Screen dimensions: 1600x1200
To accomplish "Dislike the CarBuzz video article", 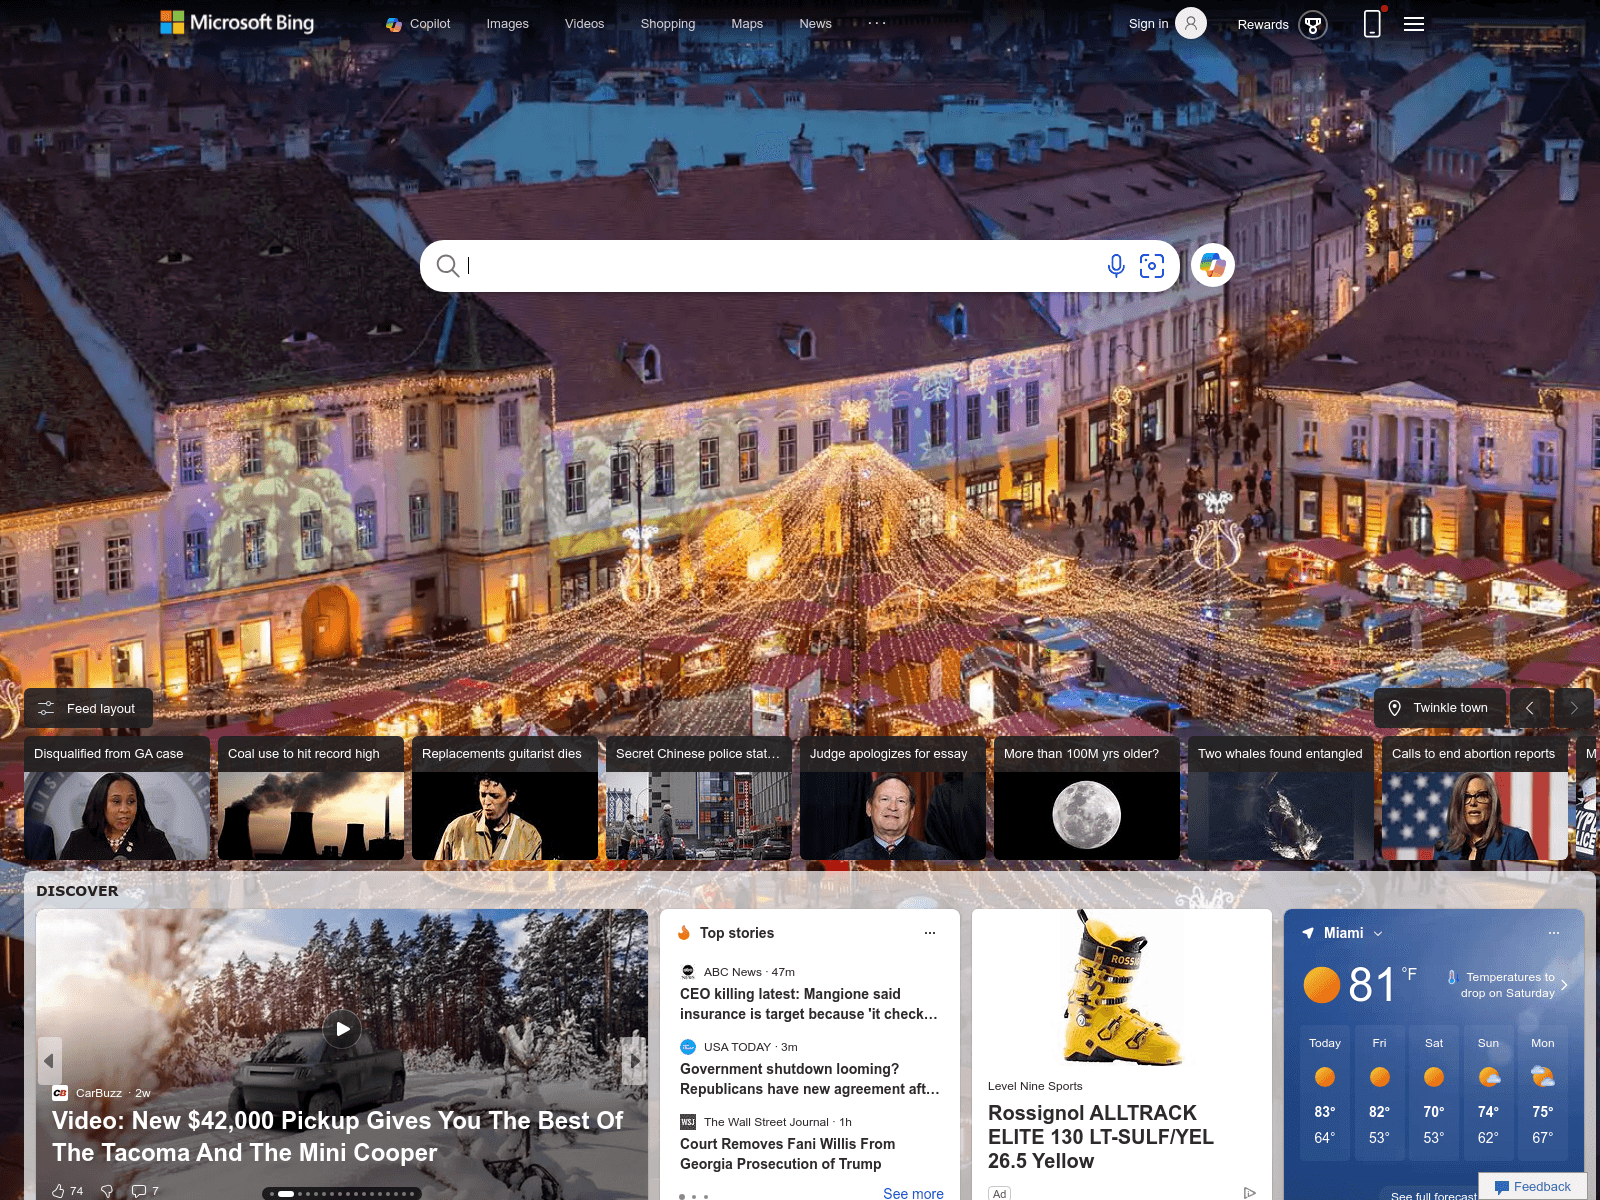I will click(x=107, y=1191).
